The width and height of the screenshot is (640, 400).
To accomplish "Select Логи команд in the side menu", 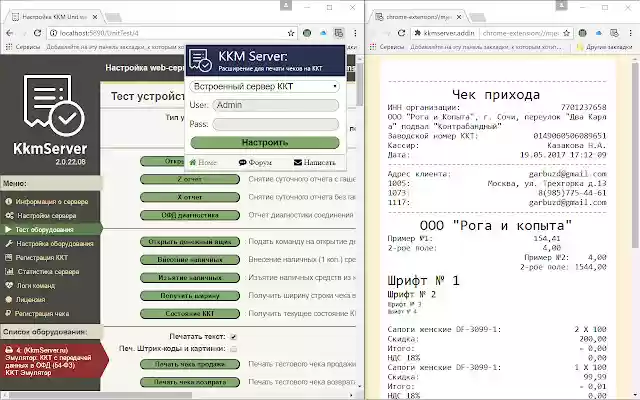I will (43, 285).
